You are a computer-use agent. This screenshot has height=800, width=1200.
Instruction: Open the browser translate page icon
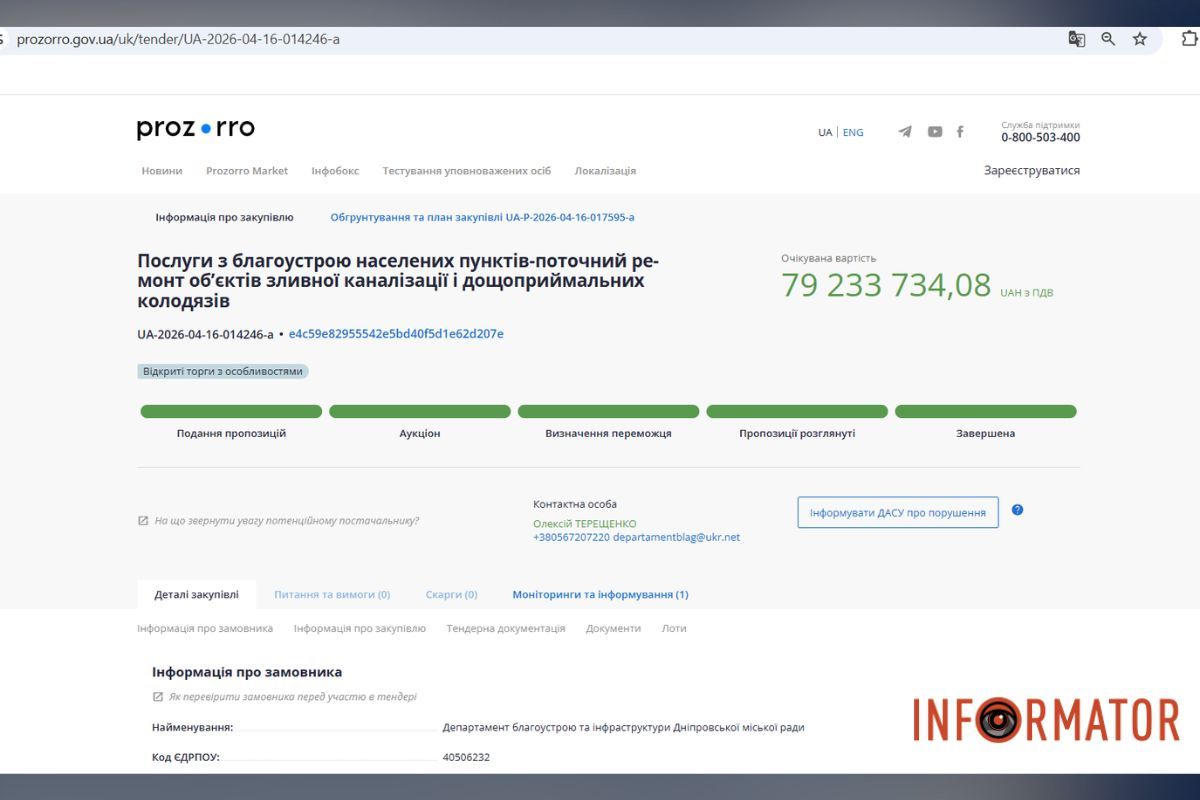(x=1077, y=39)
